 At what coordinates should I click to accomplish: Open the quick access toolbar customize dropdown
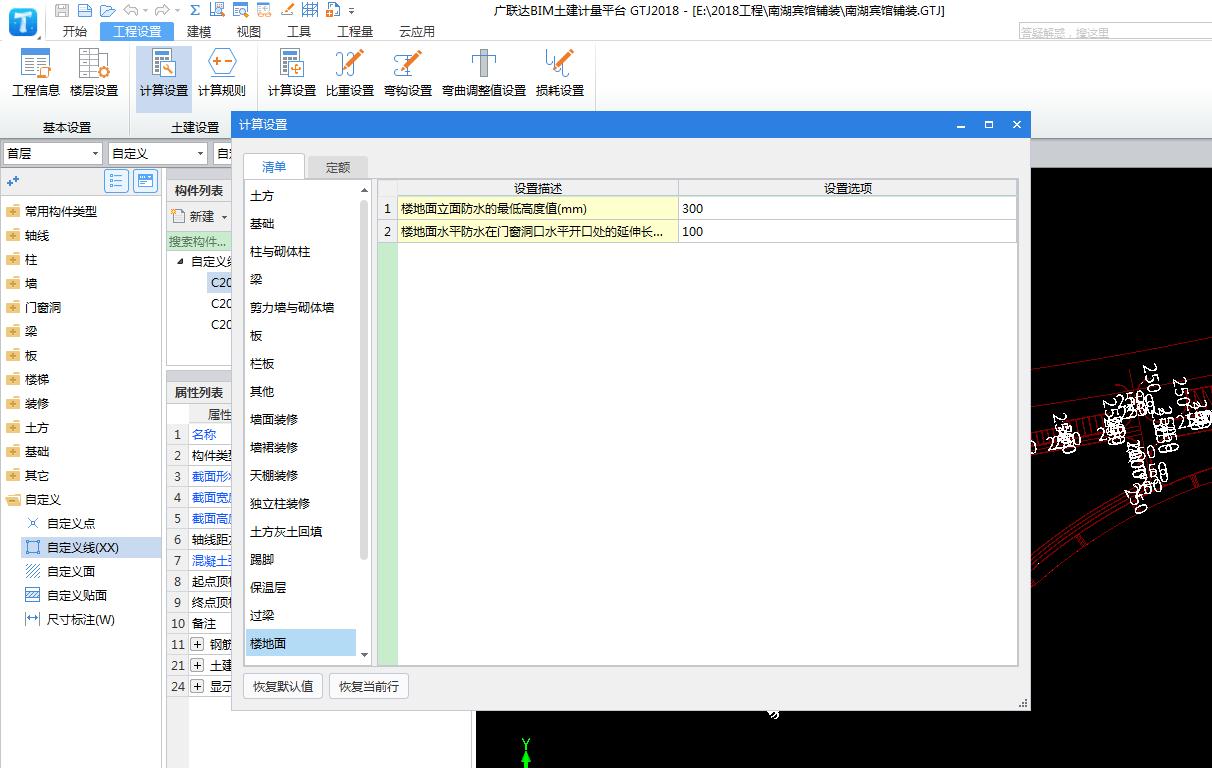click(352, 11)
